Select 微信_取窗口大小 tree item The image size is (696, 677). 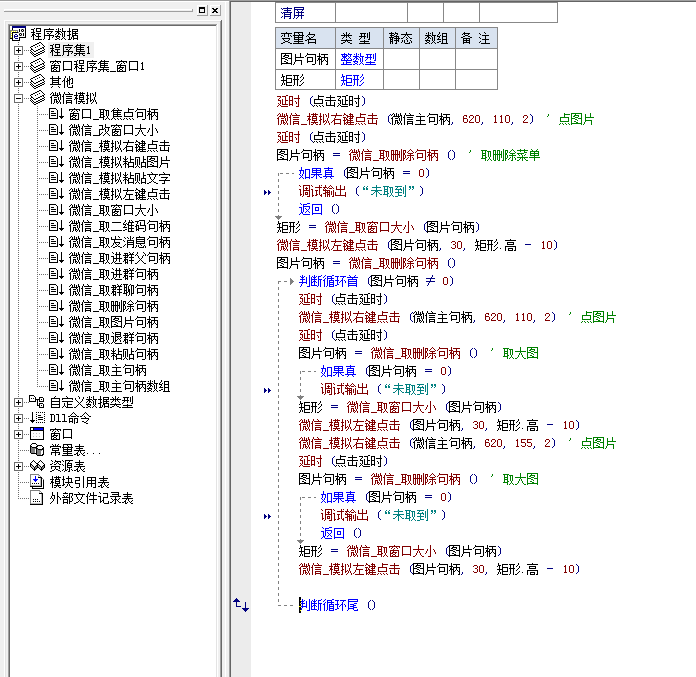114,210
